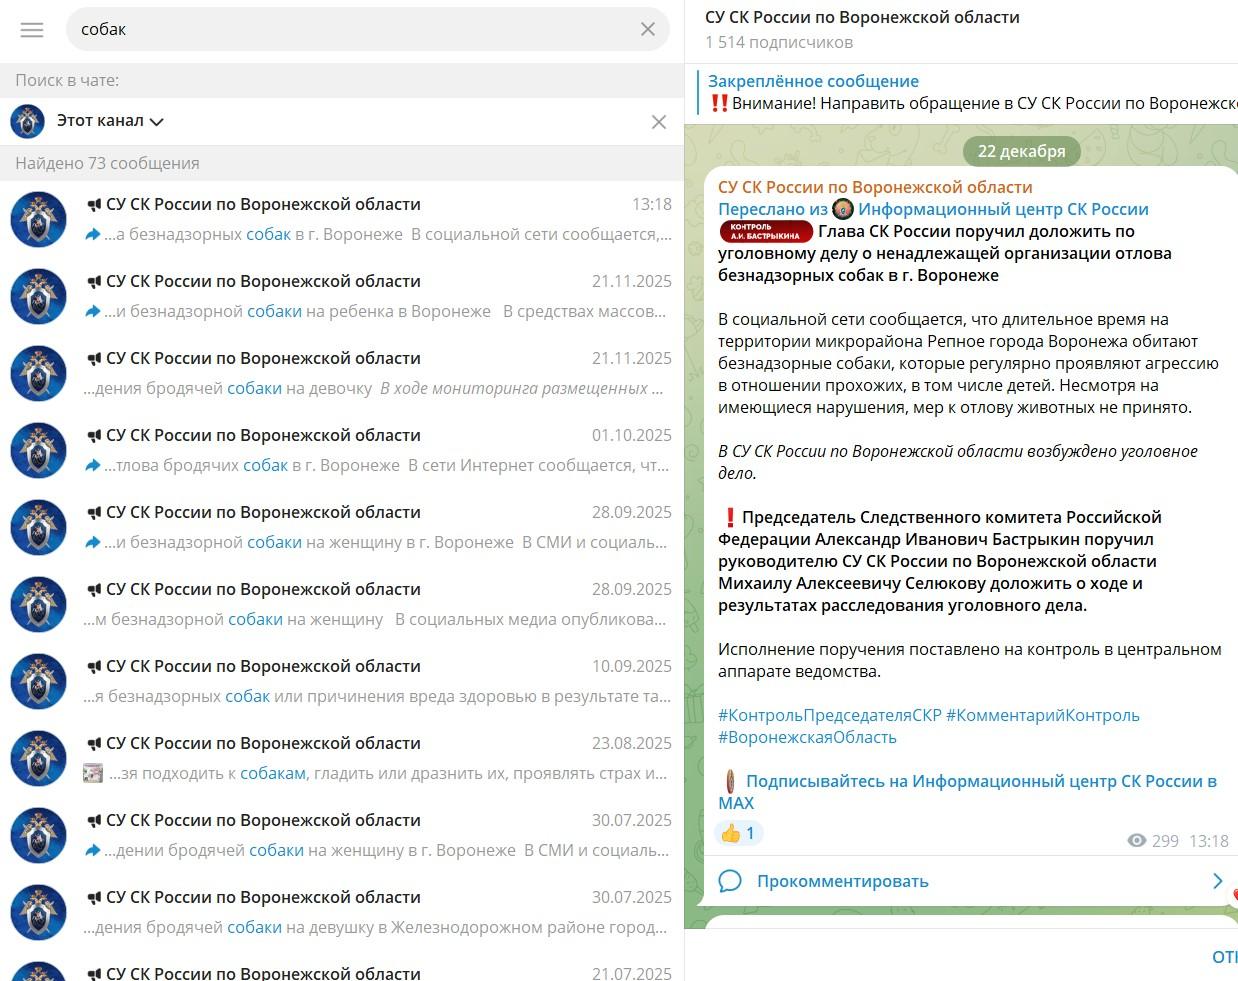This screenshot has width=1238, height=981.
Task: Close the channel search filter
Action: 658,122
